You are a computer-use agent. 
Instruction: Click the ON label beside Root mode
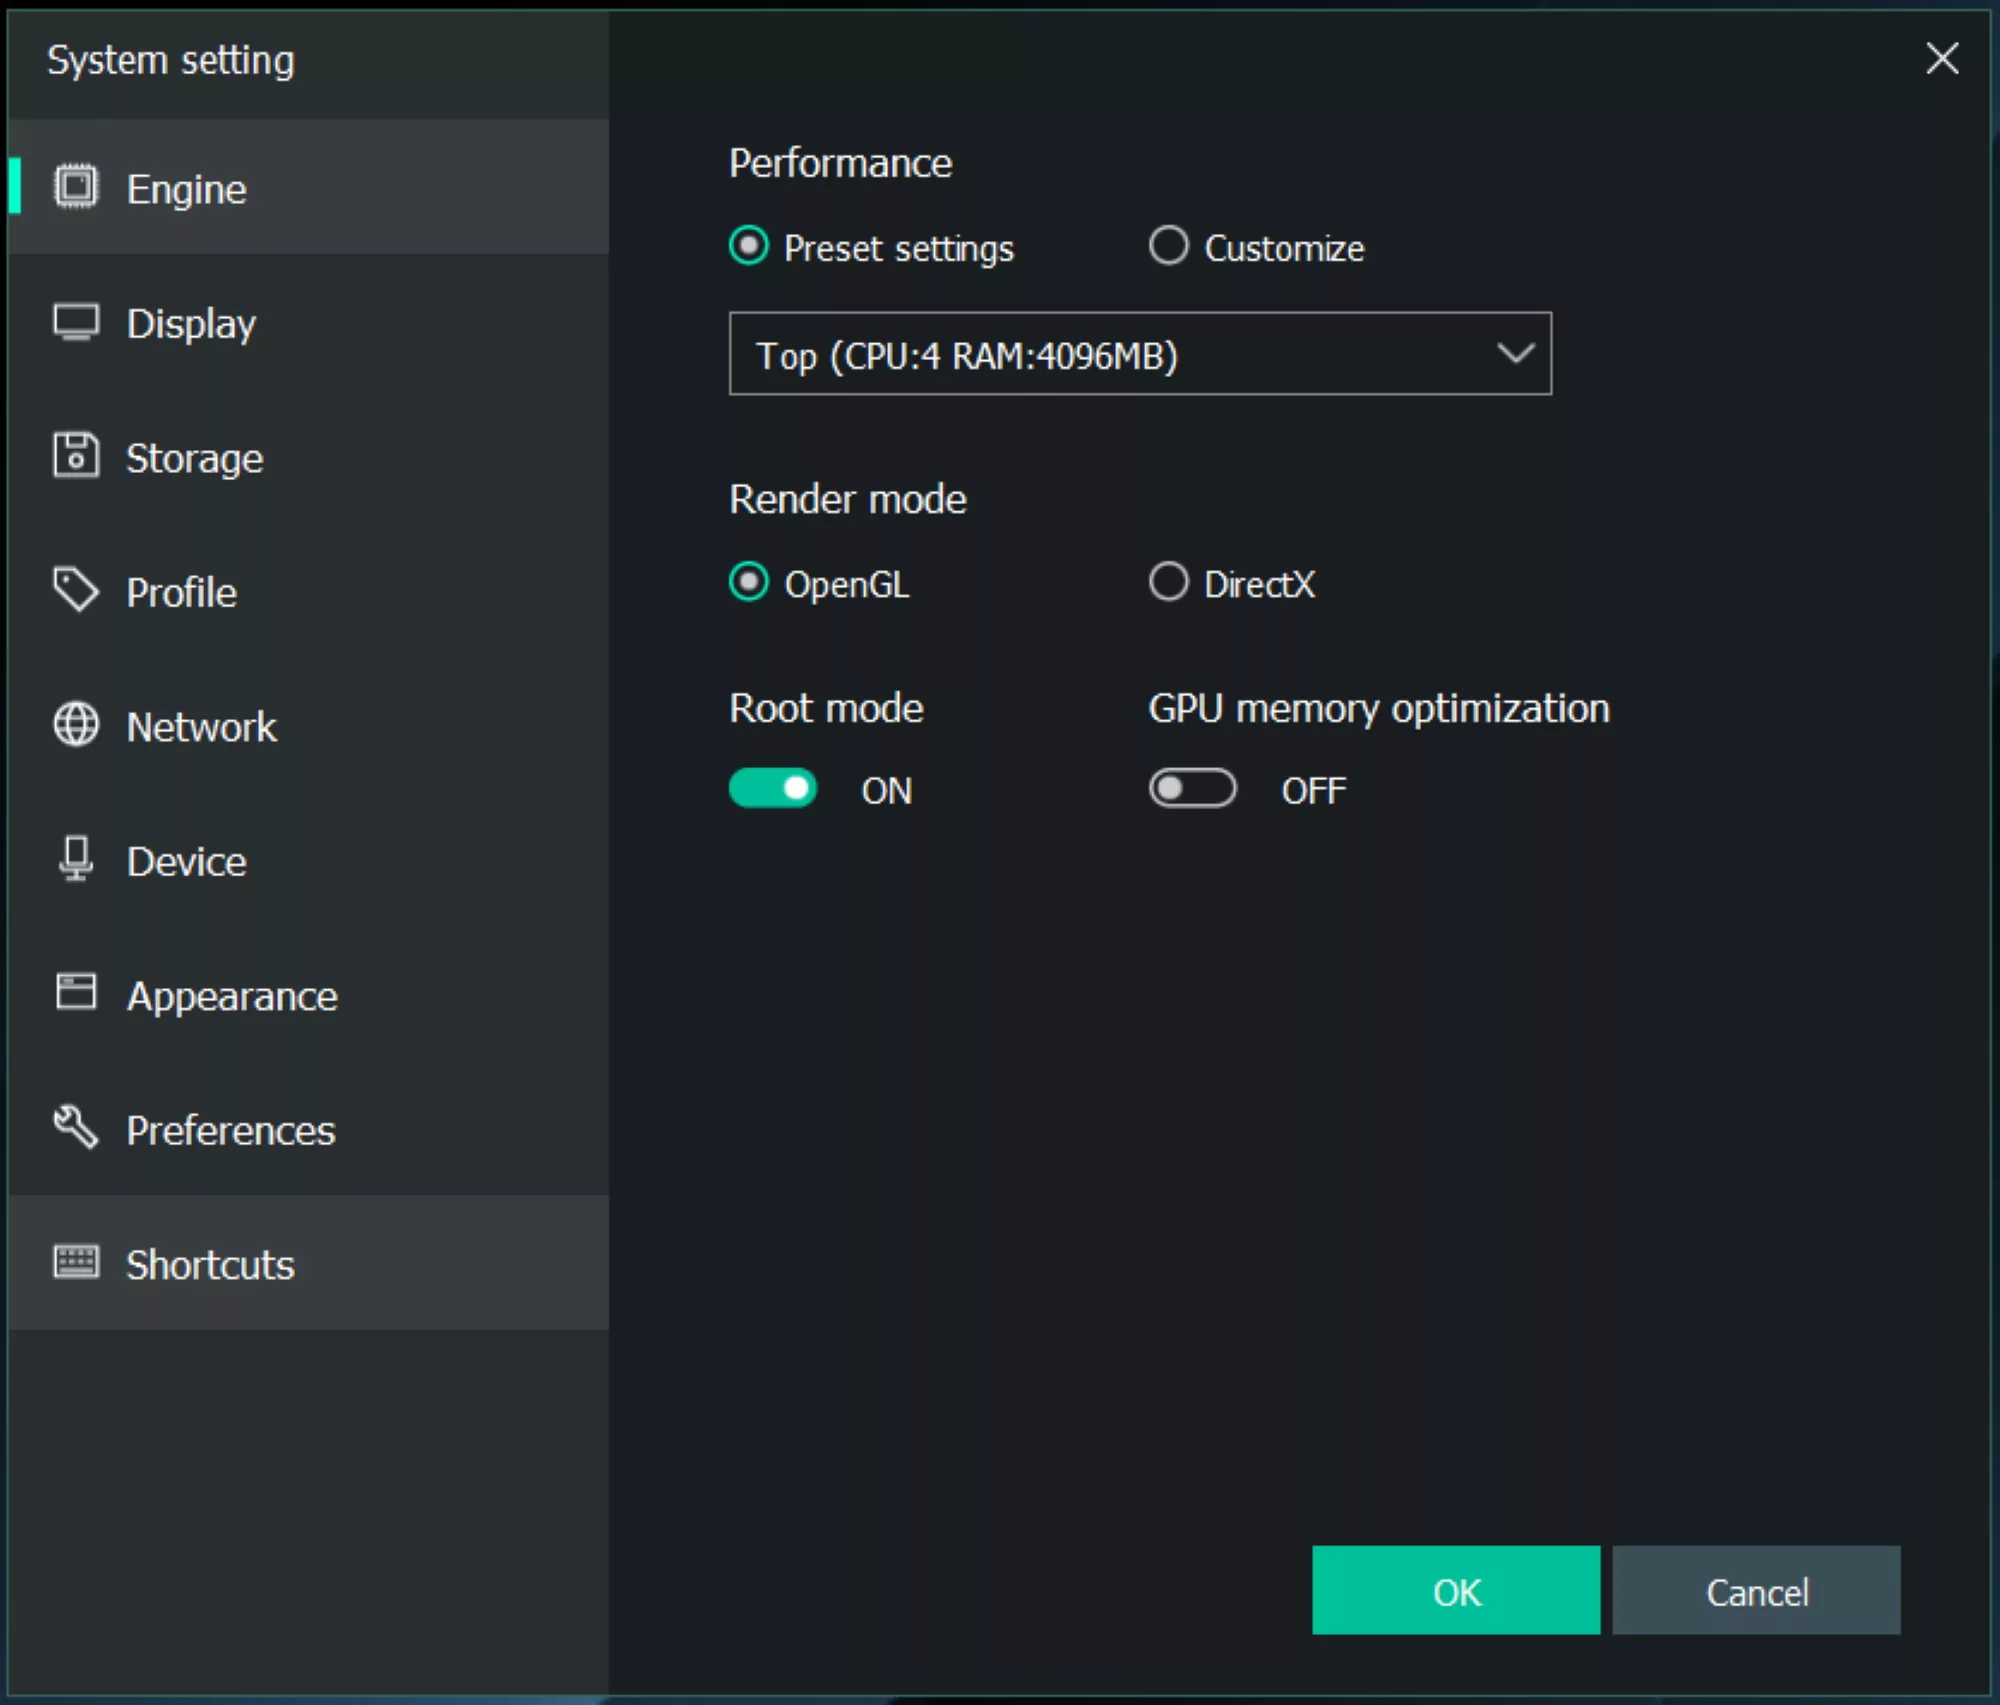[887, 791]
